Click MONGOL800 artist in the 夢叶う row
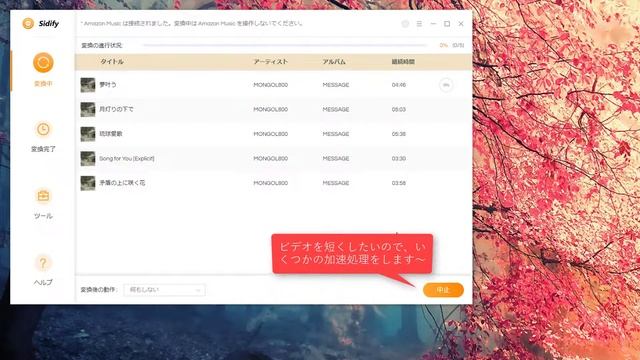This screenshot has height=360, width=640. click(271, 85)
